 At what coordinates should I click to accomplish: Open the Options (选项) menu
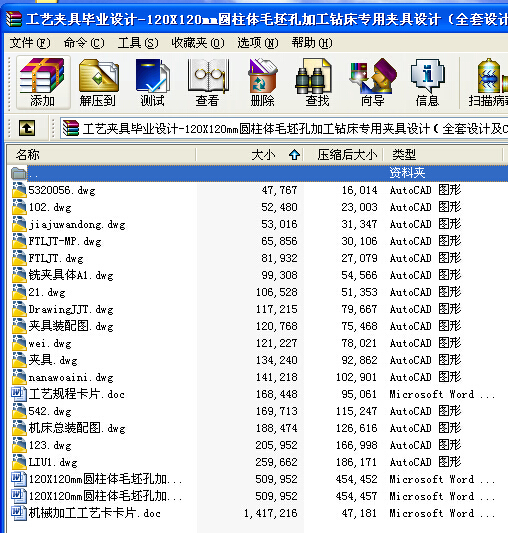point(258,43)
